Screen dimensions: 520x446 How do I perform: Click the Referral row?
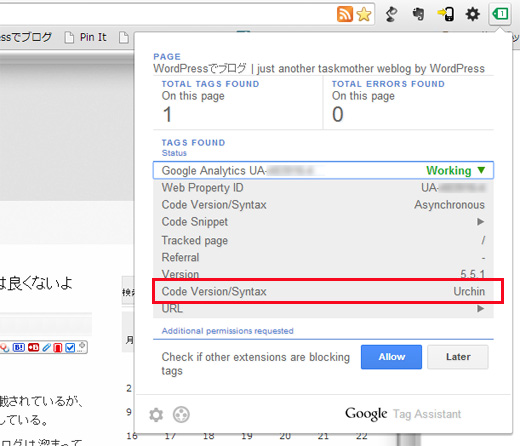click(323, 257)
